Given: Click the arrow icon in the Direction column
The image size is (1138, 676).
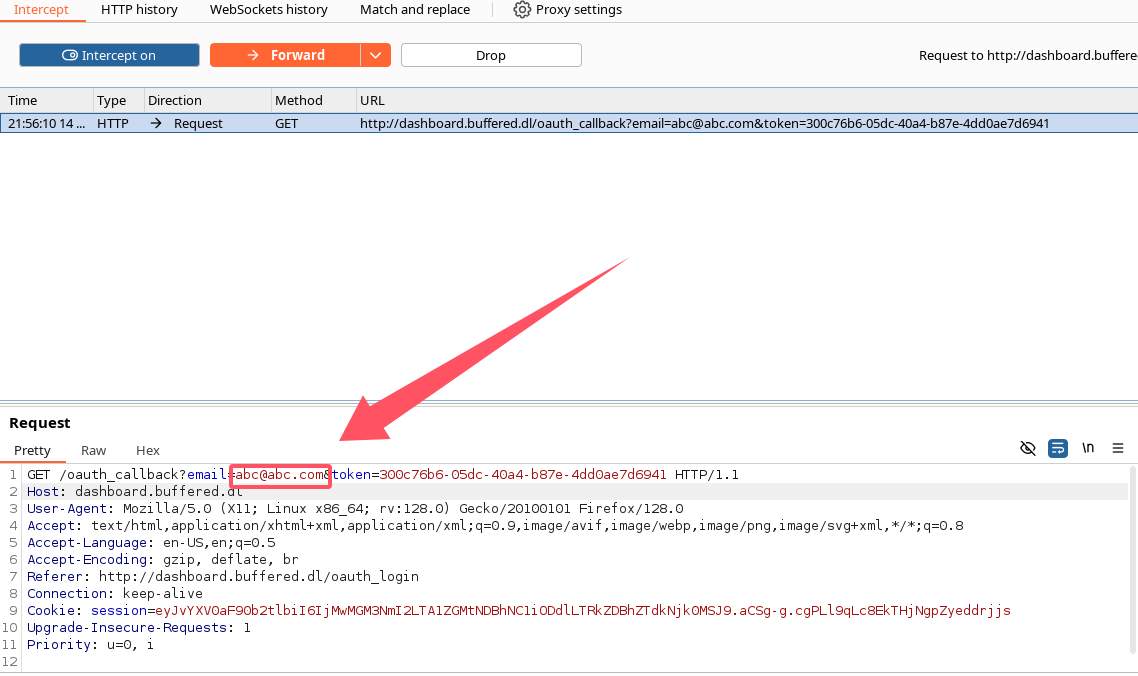Looking at the screenshot, I should pyautogui.click(x=156, y=124).
